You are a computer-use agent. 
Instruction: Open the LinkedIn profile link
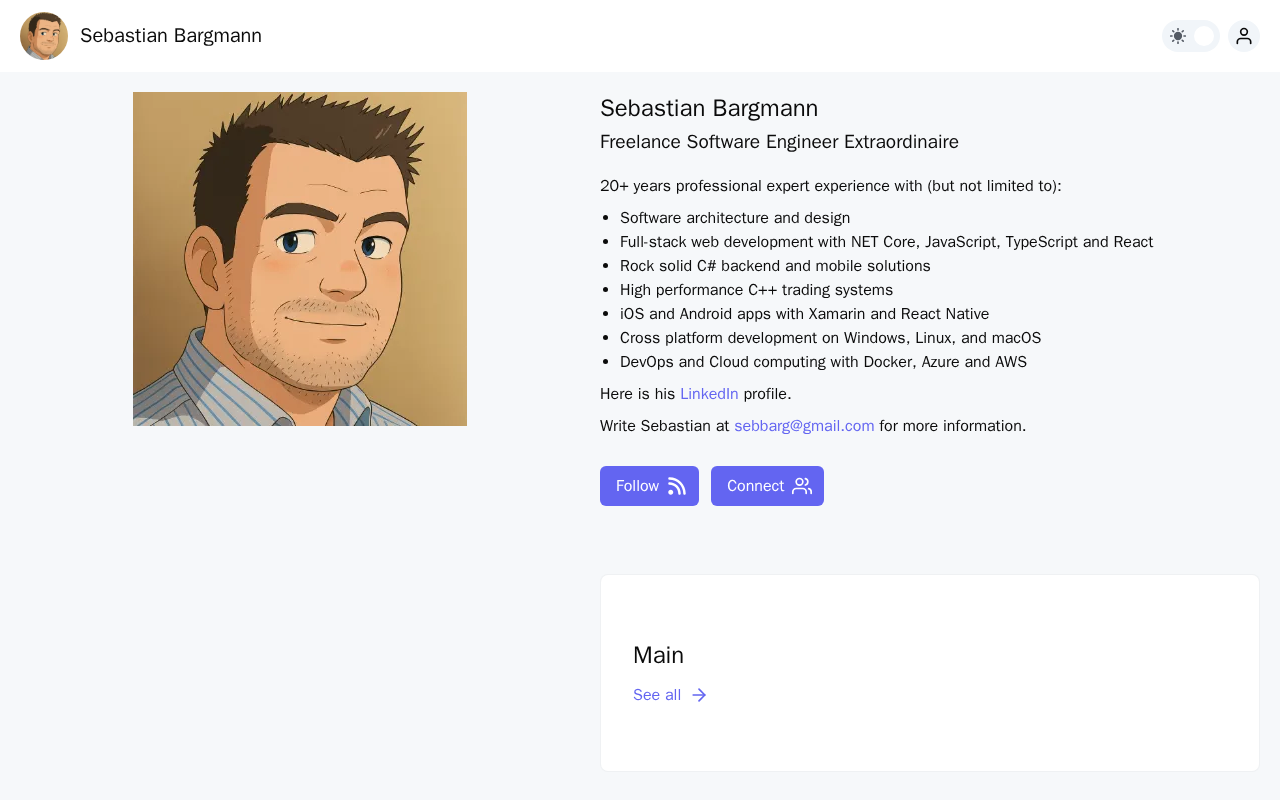(709, 394)
